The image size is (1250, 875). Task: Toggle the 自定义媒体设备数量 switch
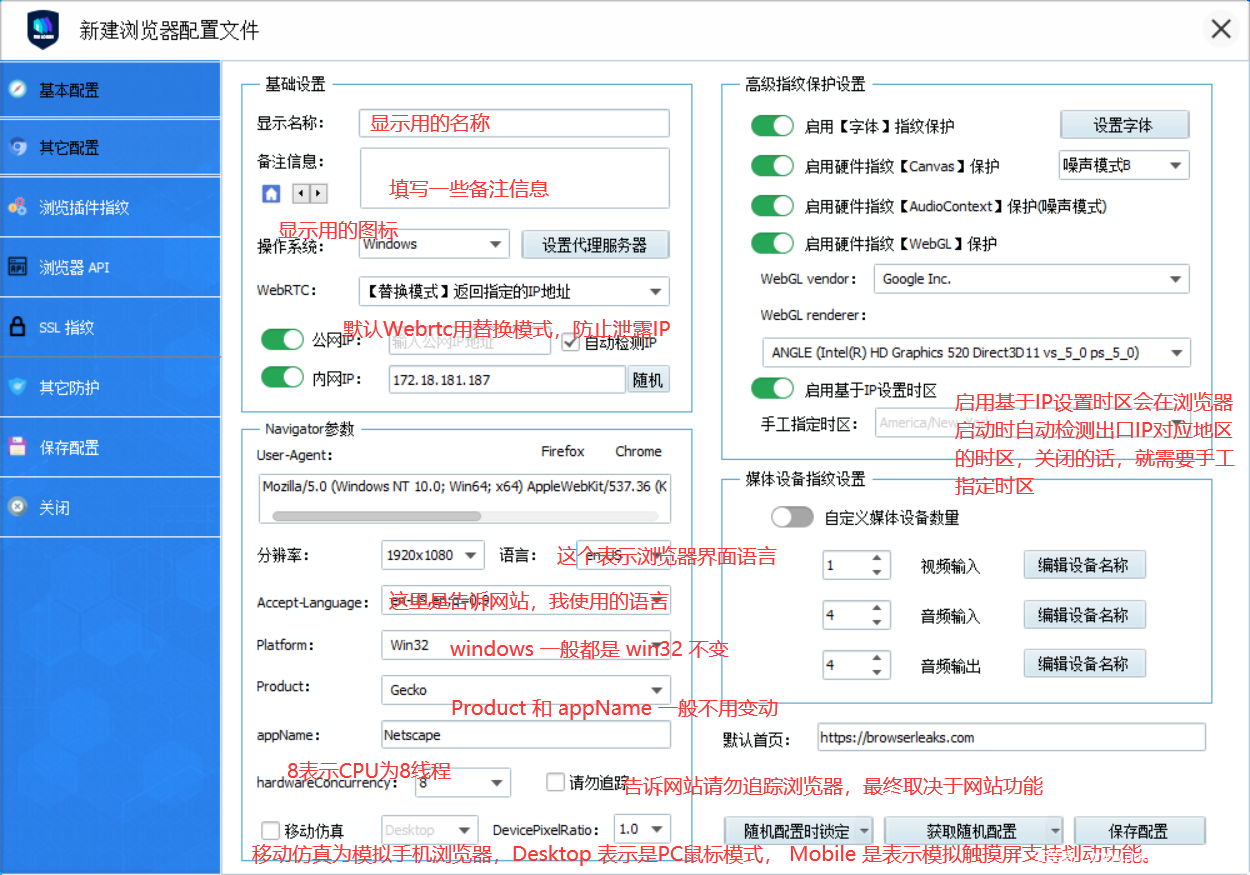(x=792, y=517)
